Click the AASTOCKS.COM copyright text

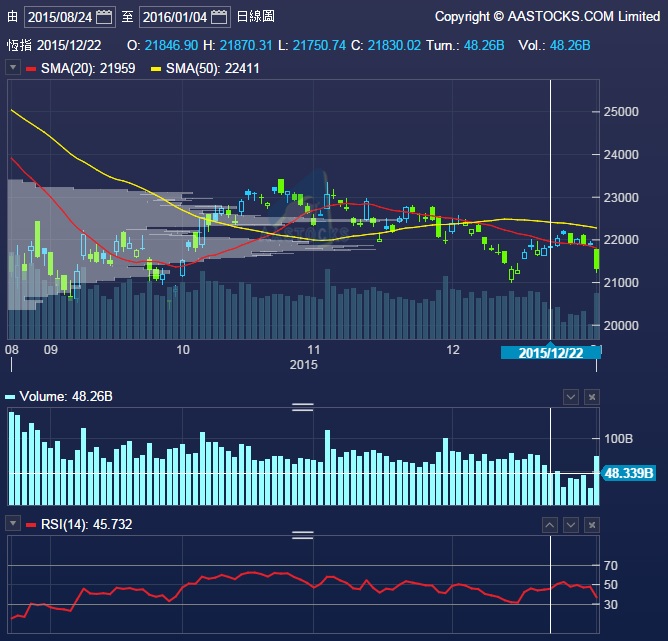(547, 17)
